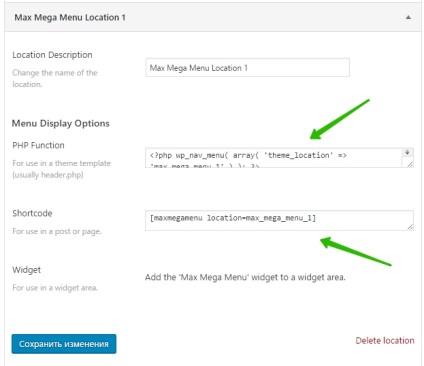
Task: Click the 'For use in a post or page' hint
Action: pos(57,231)
